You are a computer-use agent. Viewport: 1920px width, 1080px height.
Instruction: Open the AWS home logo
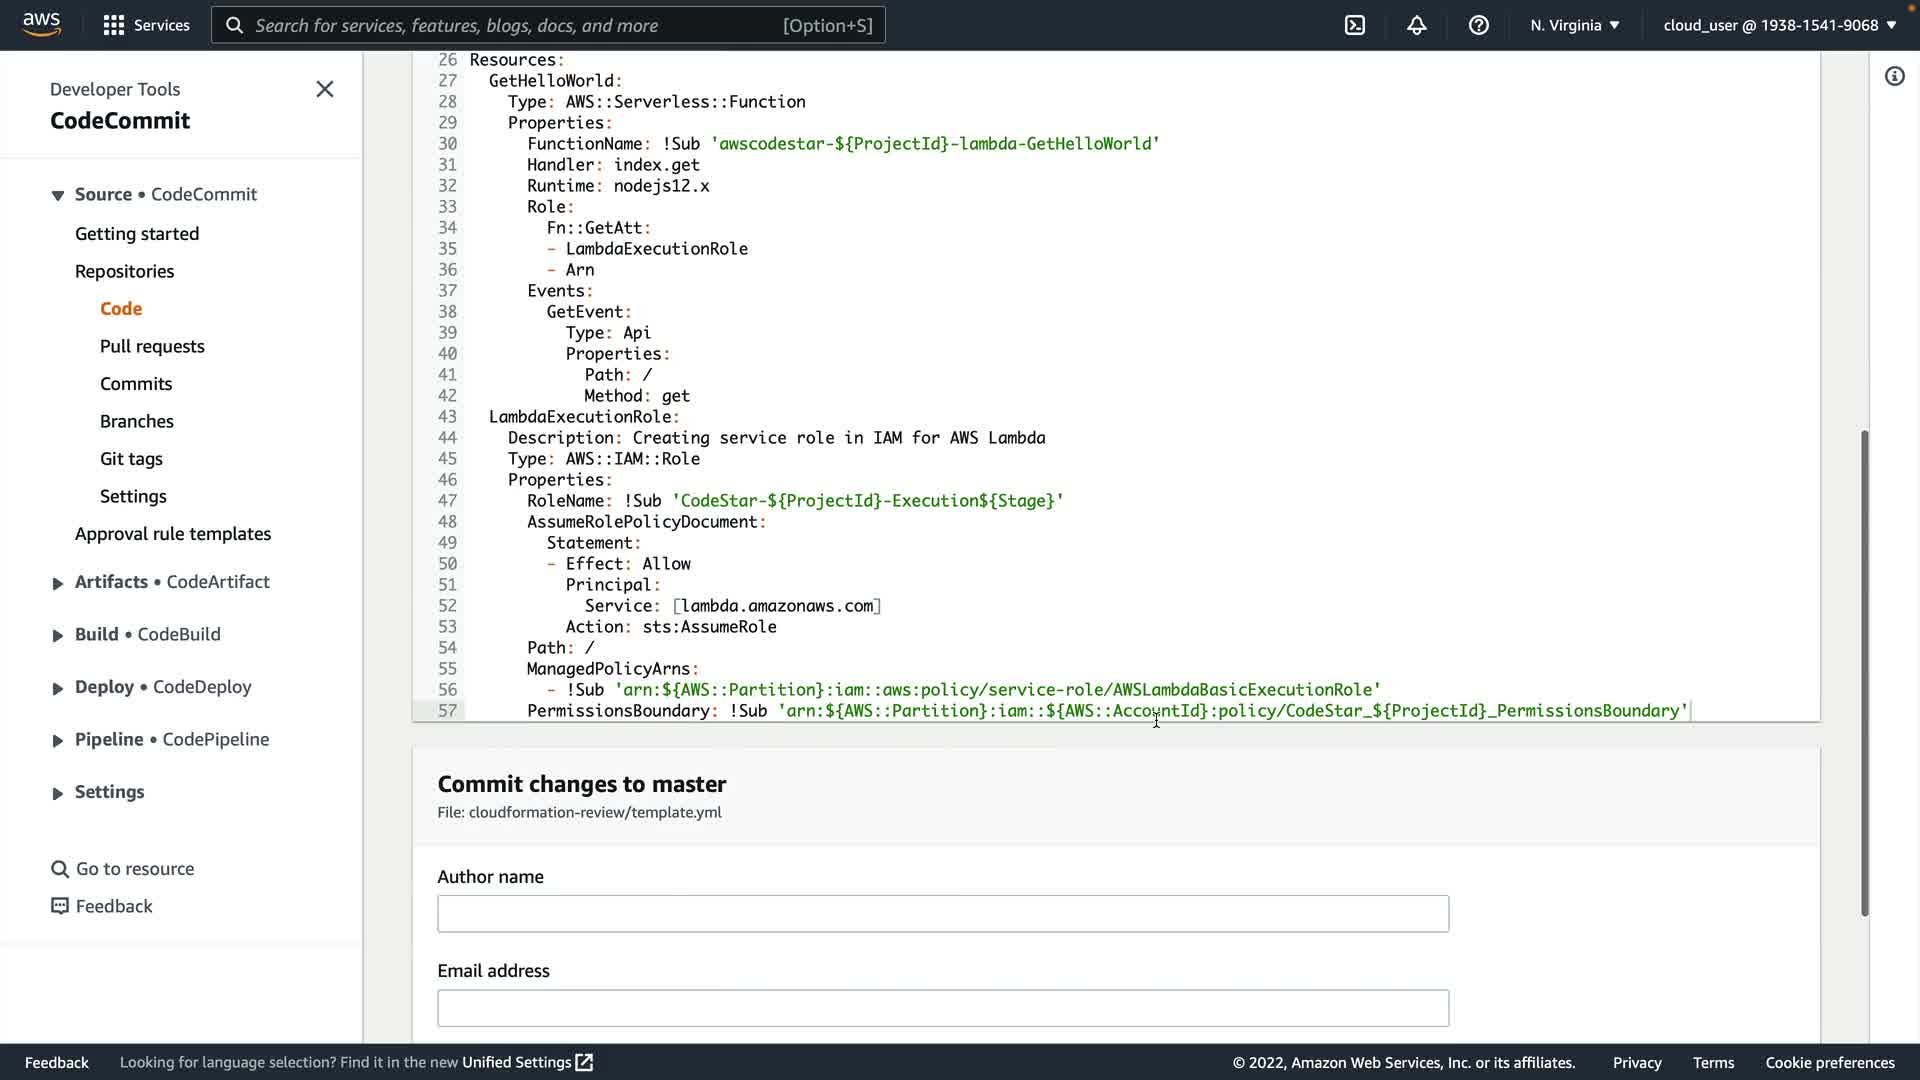(x=41, y=24)
